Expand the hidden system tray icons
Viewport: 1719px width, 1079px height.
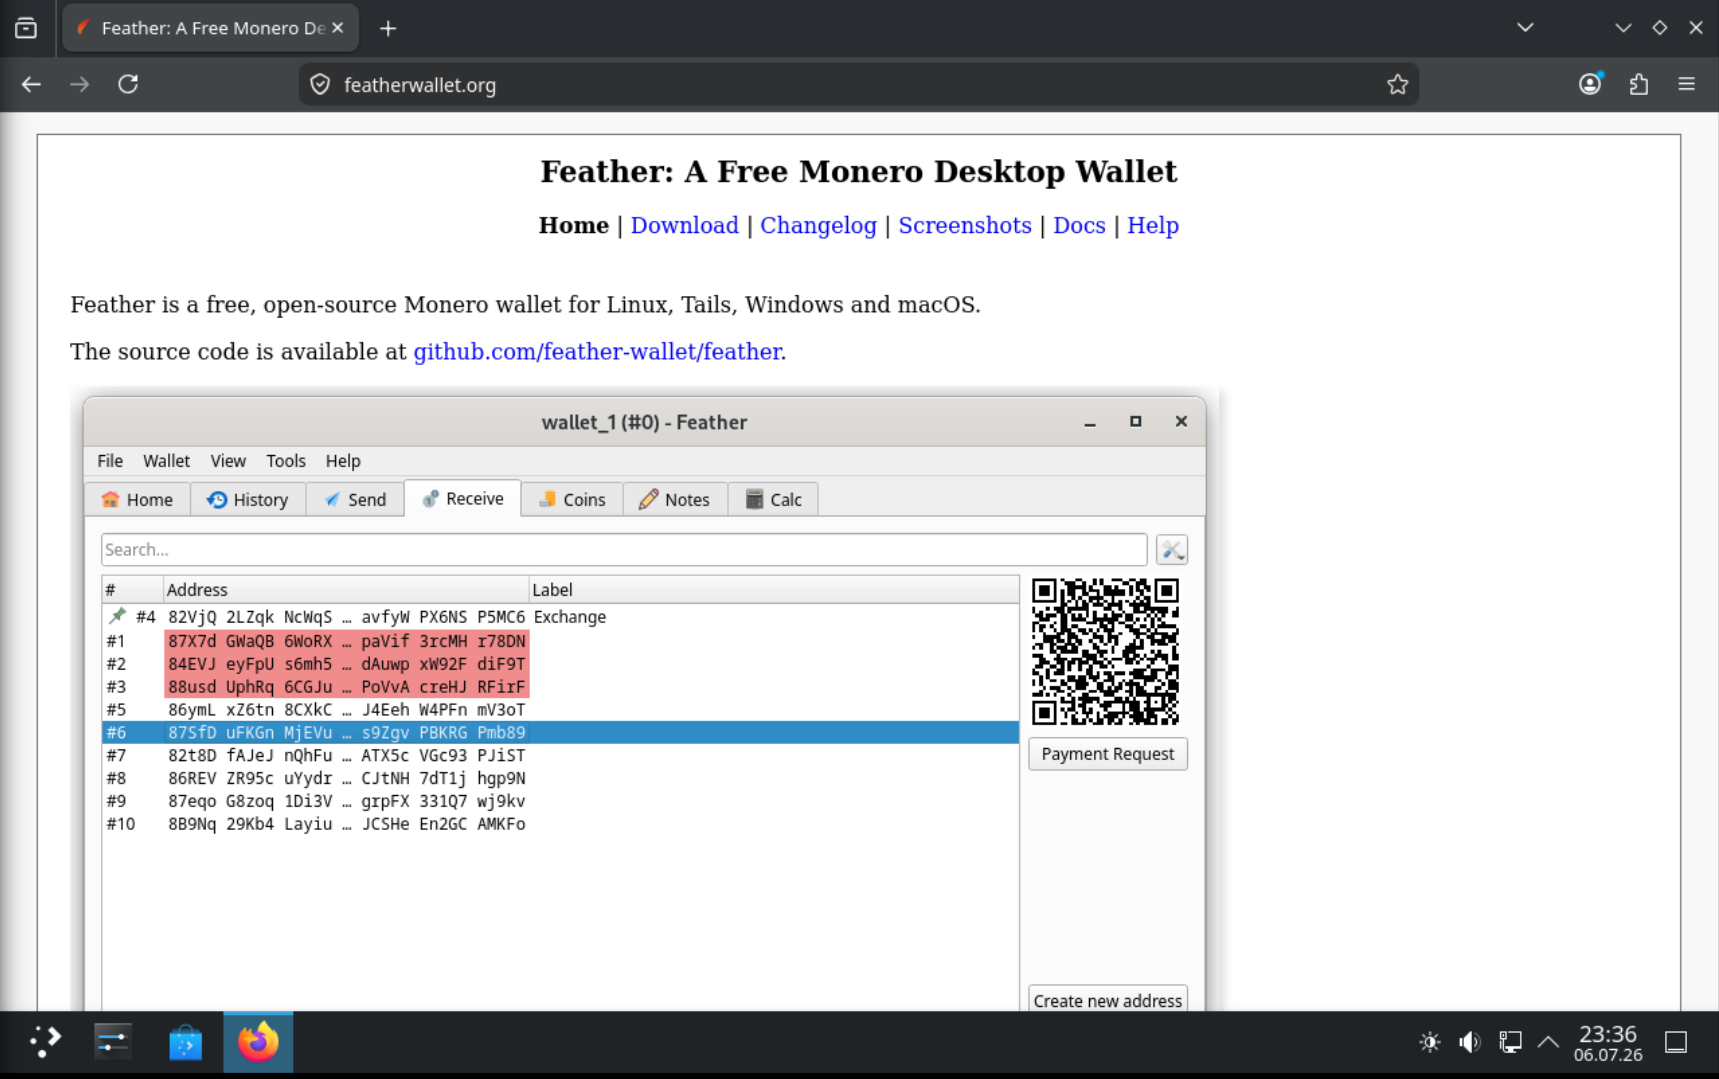1548,1042
